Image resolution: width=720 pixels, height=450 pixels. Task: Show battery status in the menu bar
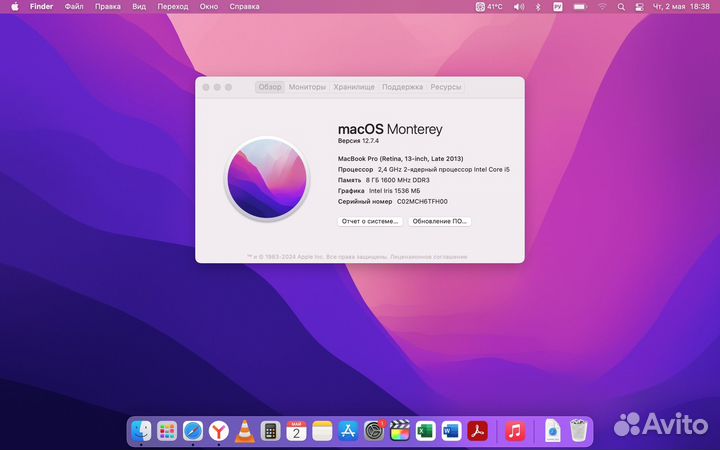click(580, 6)
